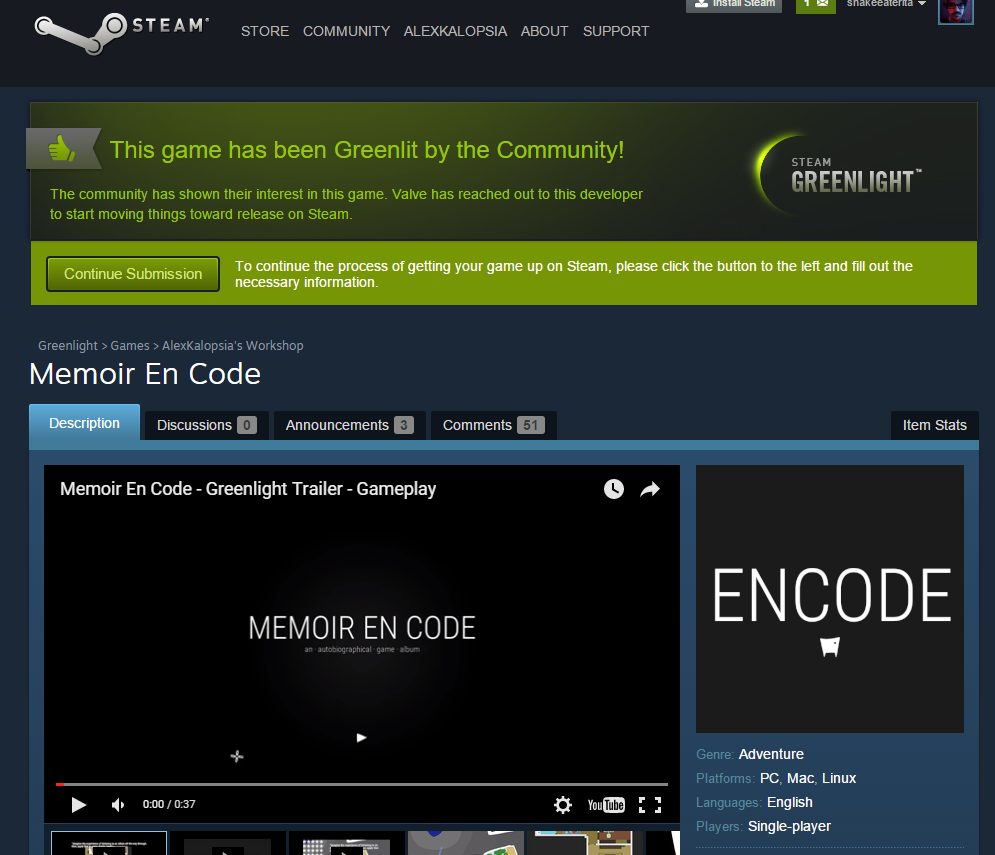Toggle fullscreen for the video
The image size is (995, 855).
(x=650, y=805)
